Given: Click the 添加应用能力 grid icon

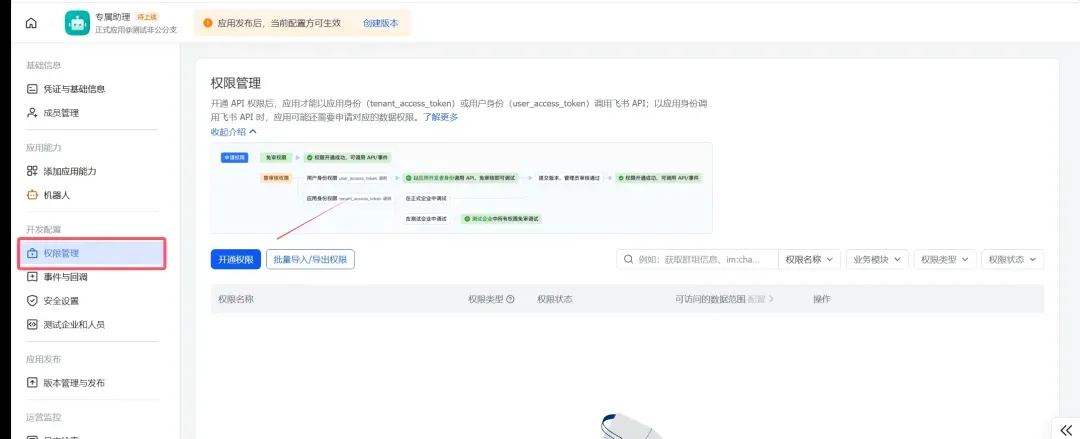Looking at the screenshot, I should pyautogui.click(x=32, y=171).
